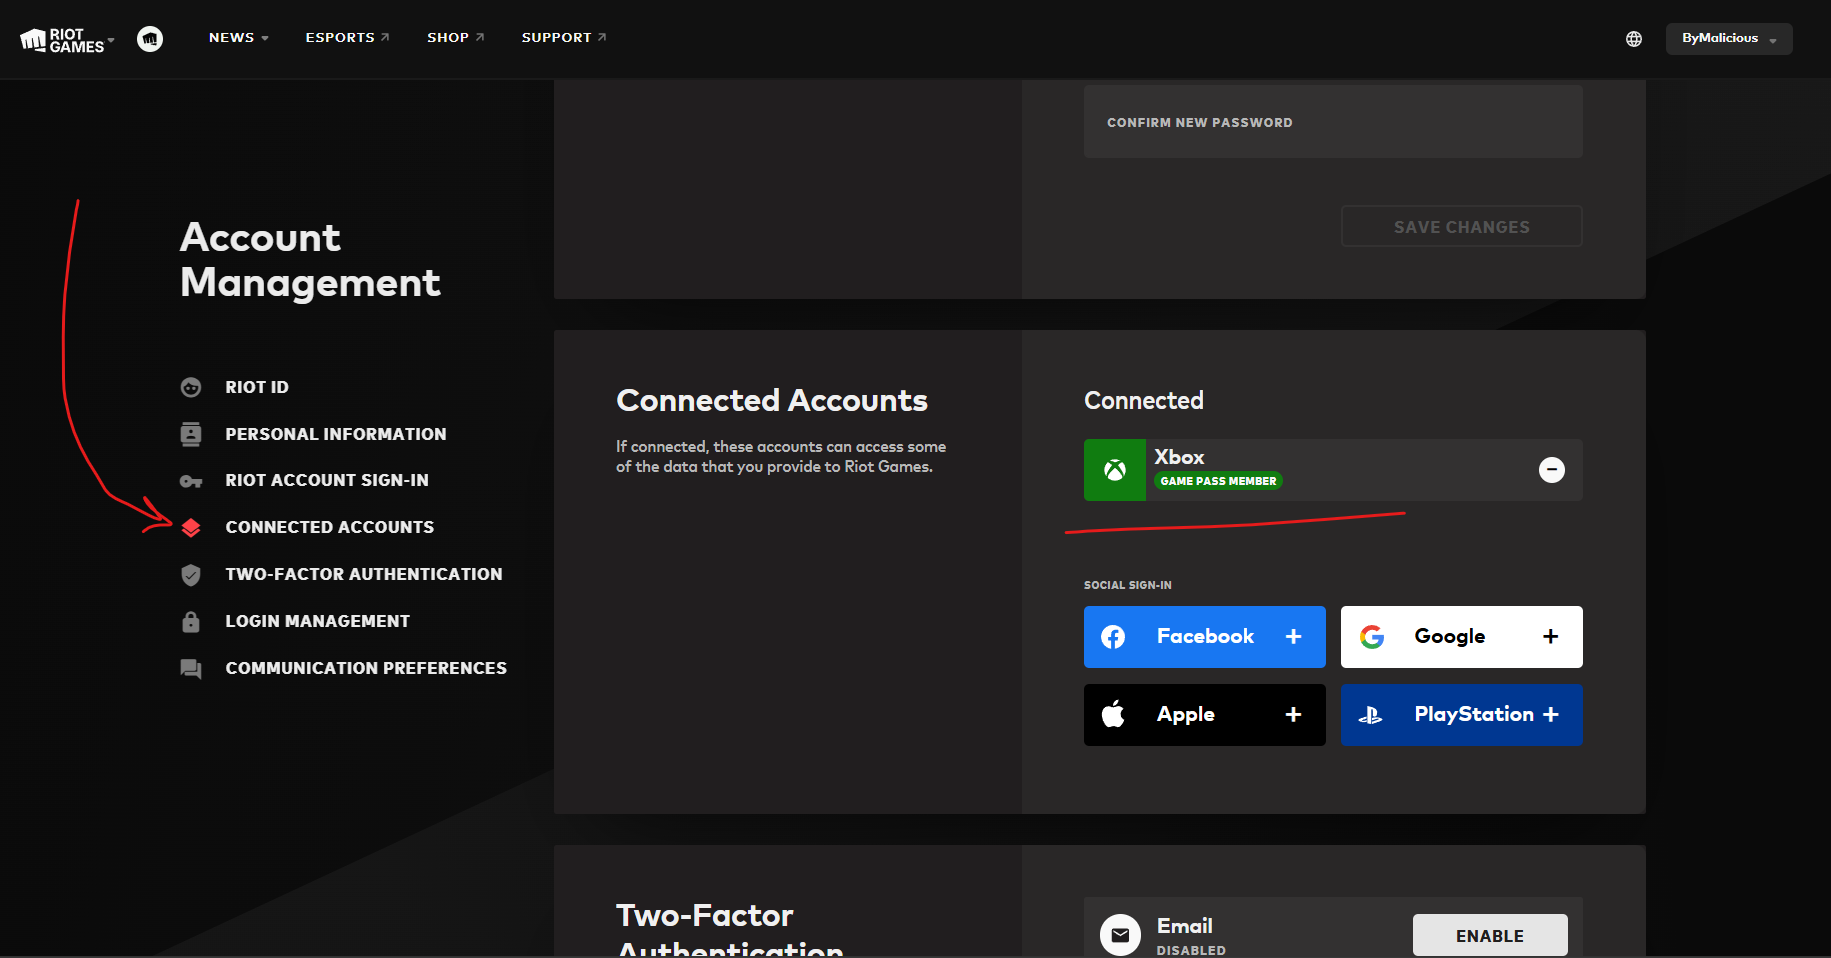This screenshot has height=958, width=1831.
Task: Click the plus icon on Google
Action: tap(1551, 637)
